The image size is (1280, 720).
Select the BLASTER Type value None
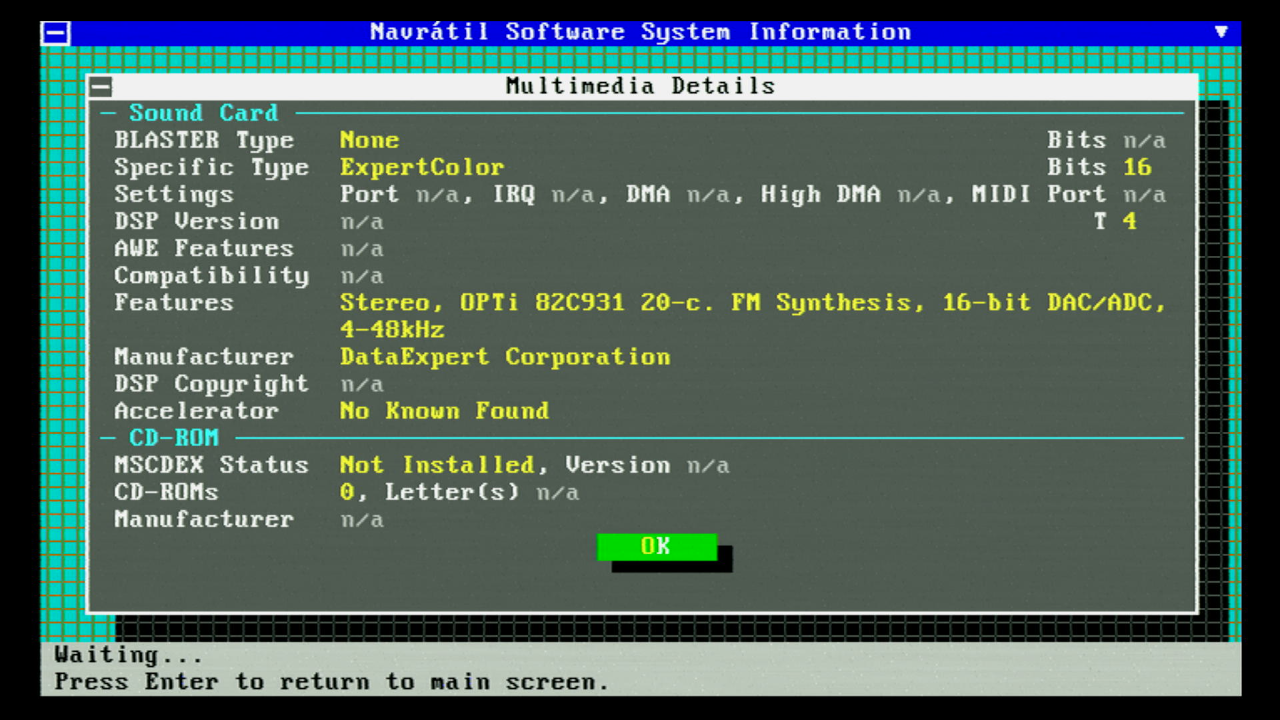pyautogui.click(x=369, y=140)
